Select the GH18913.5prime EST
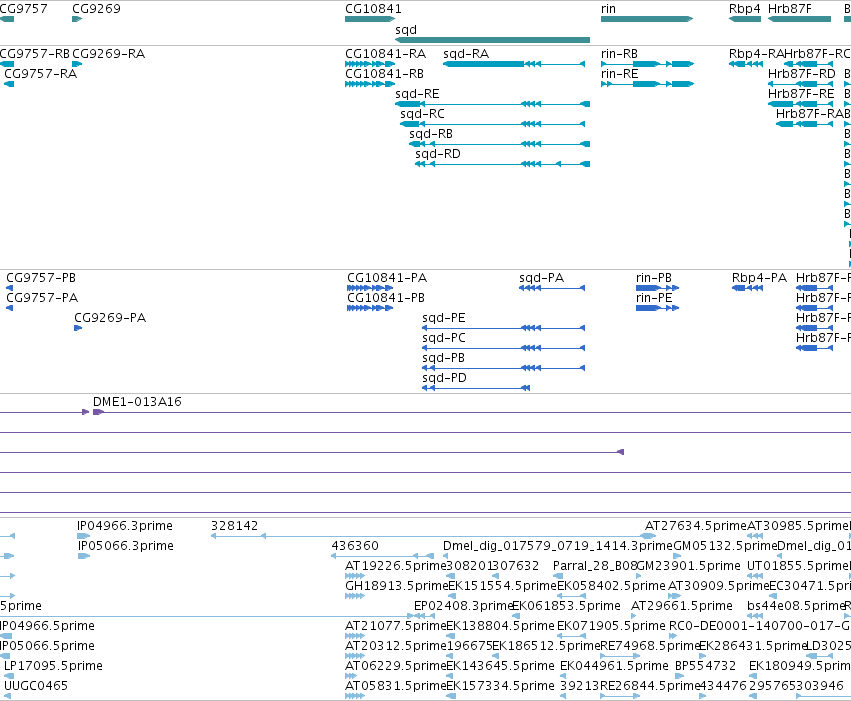The width and height of the screenshot is (851, 701). point(355,596)
